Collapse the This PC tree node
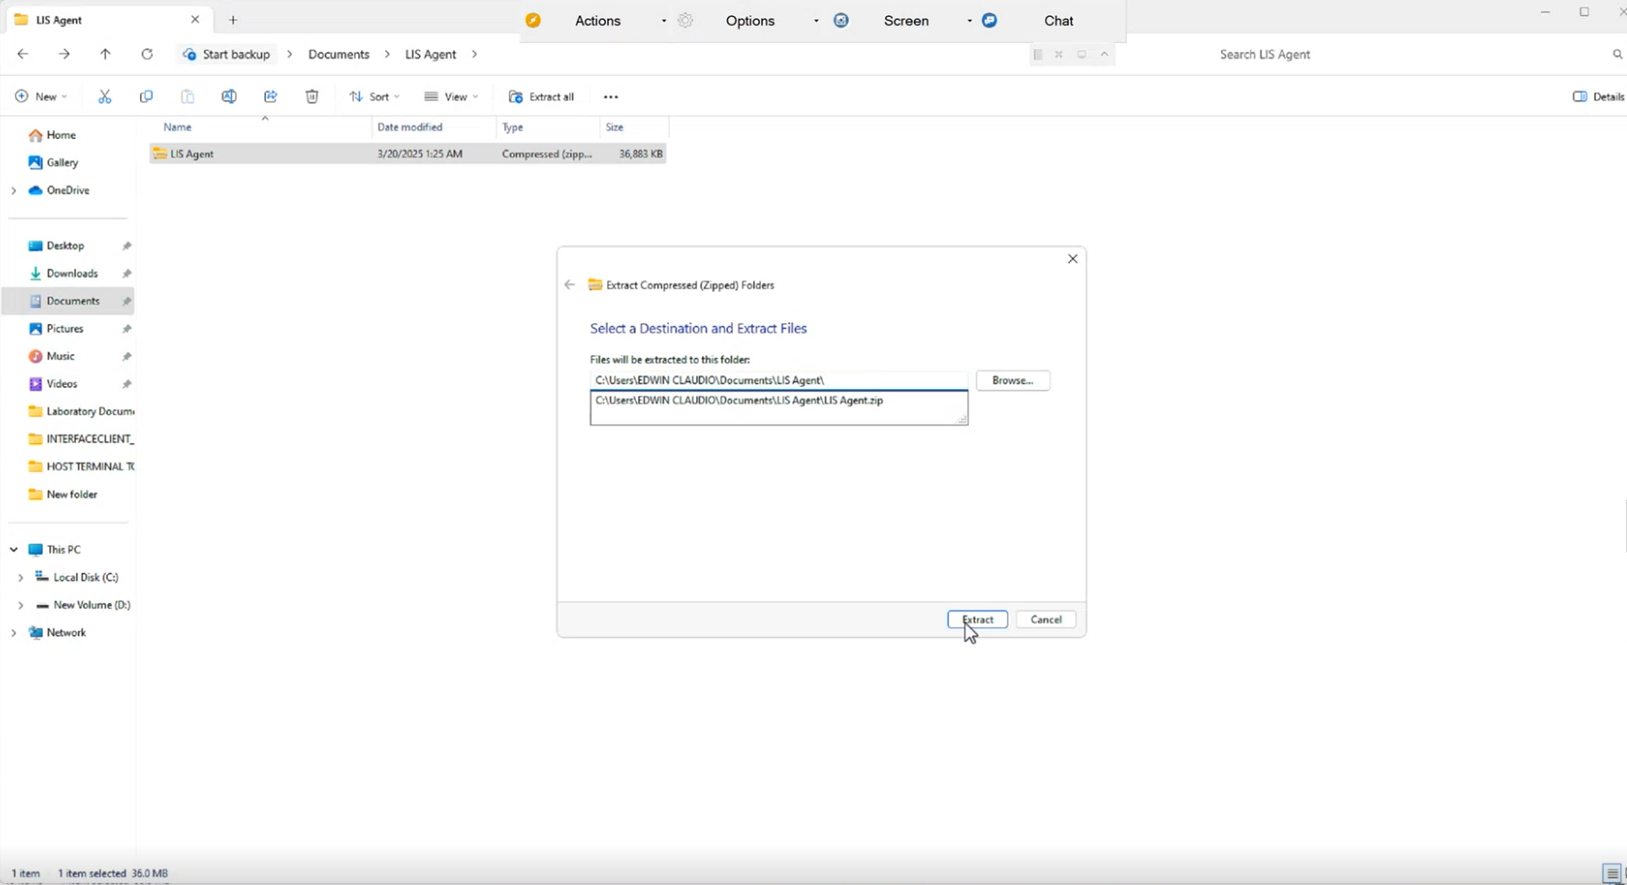The height and width of the screenshot is (885, 1627). pyautogui.click(x=14, y=550)
